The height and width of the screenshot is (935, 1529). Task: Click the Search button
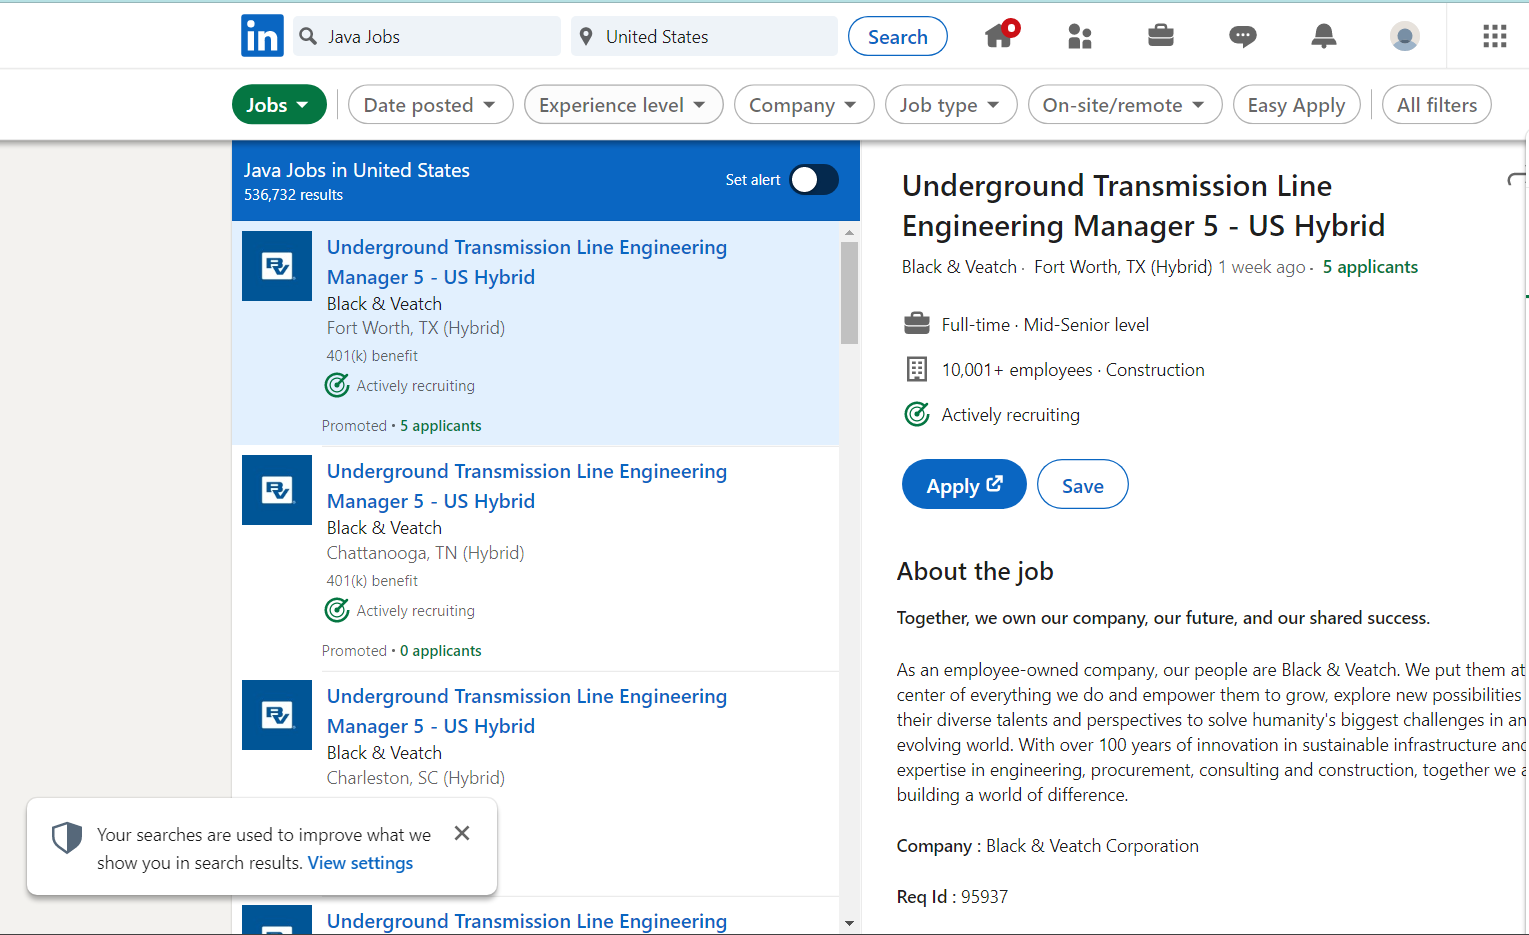click(898, 37)
